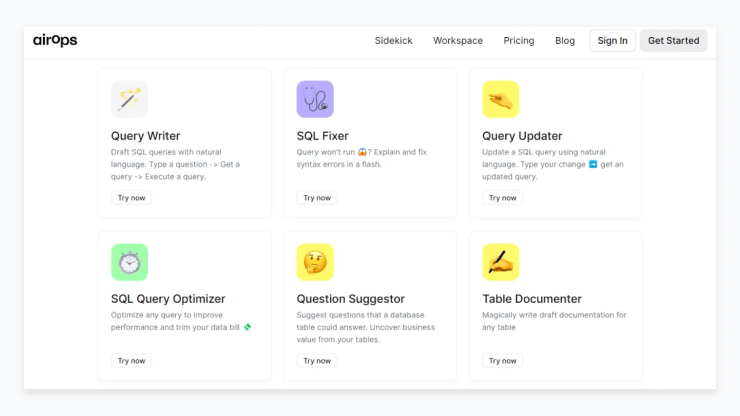Open the Sidekick menu item
Image resolution: width=740 pixels, height=416 pixels.
(x=393, y=41)
